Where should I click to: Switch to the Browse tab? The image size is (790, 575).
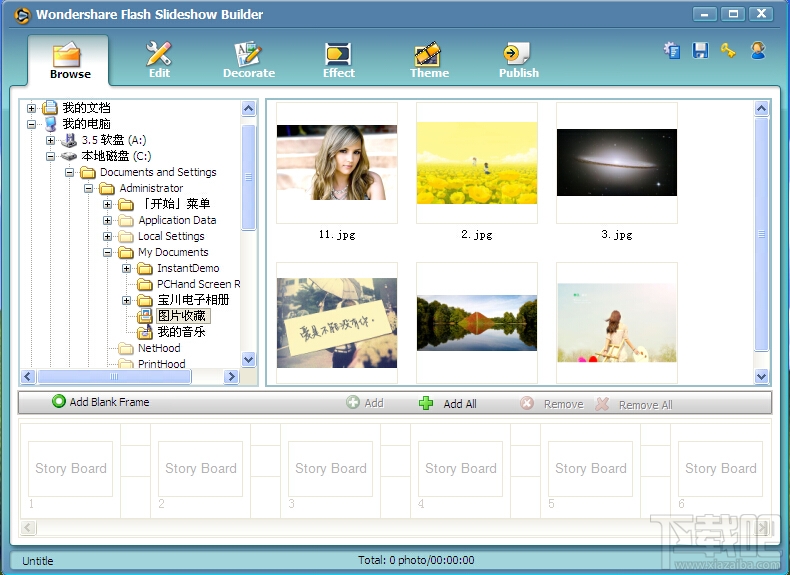70,60
